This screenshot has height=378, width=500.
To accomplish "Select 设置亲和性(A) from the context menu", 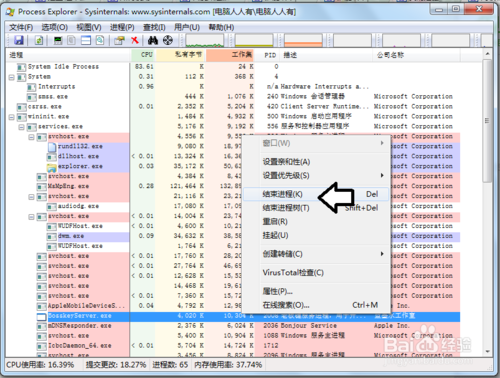I will [316, 162].
